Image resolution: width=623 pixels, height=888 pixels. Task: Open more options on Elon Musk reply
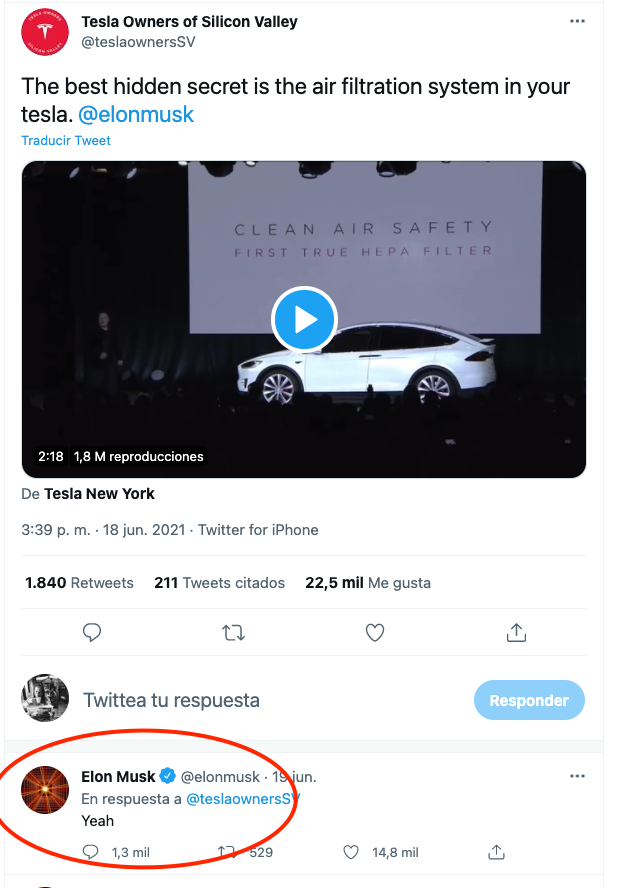tap(577, 776)
